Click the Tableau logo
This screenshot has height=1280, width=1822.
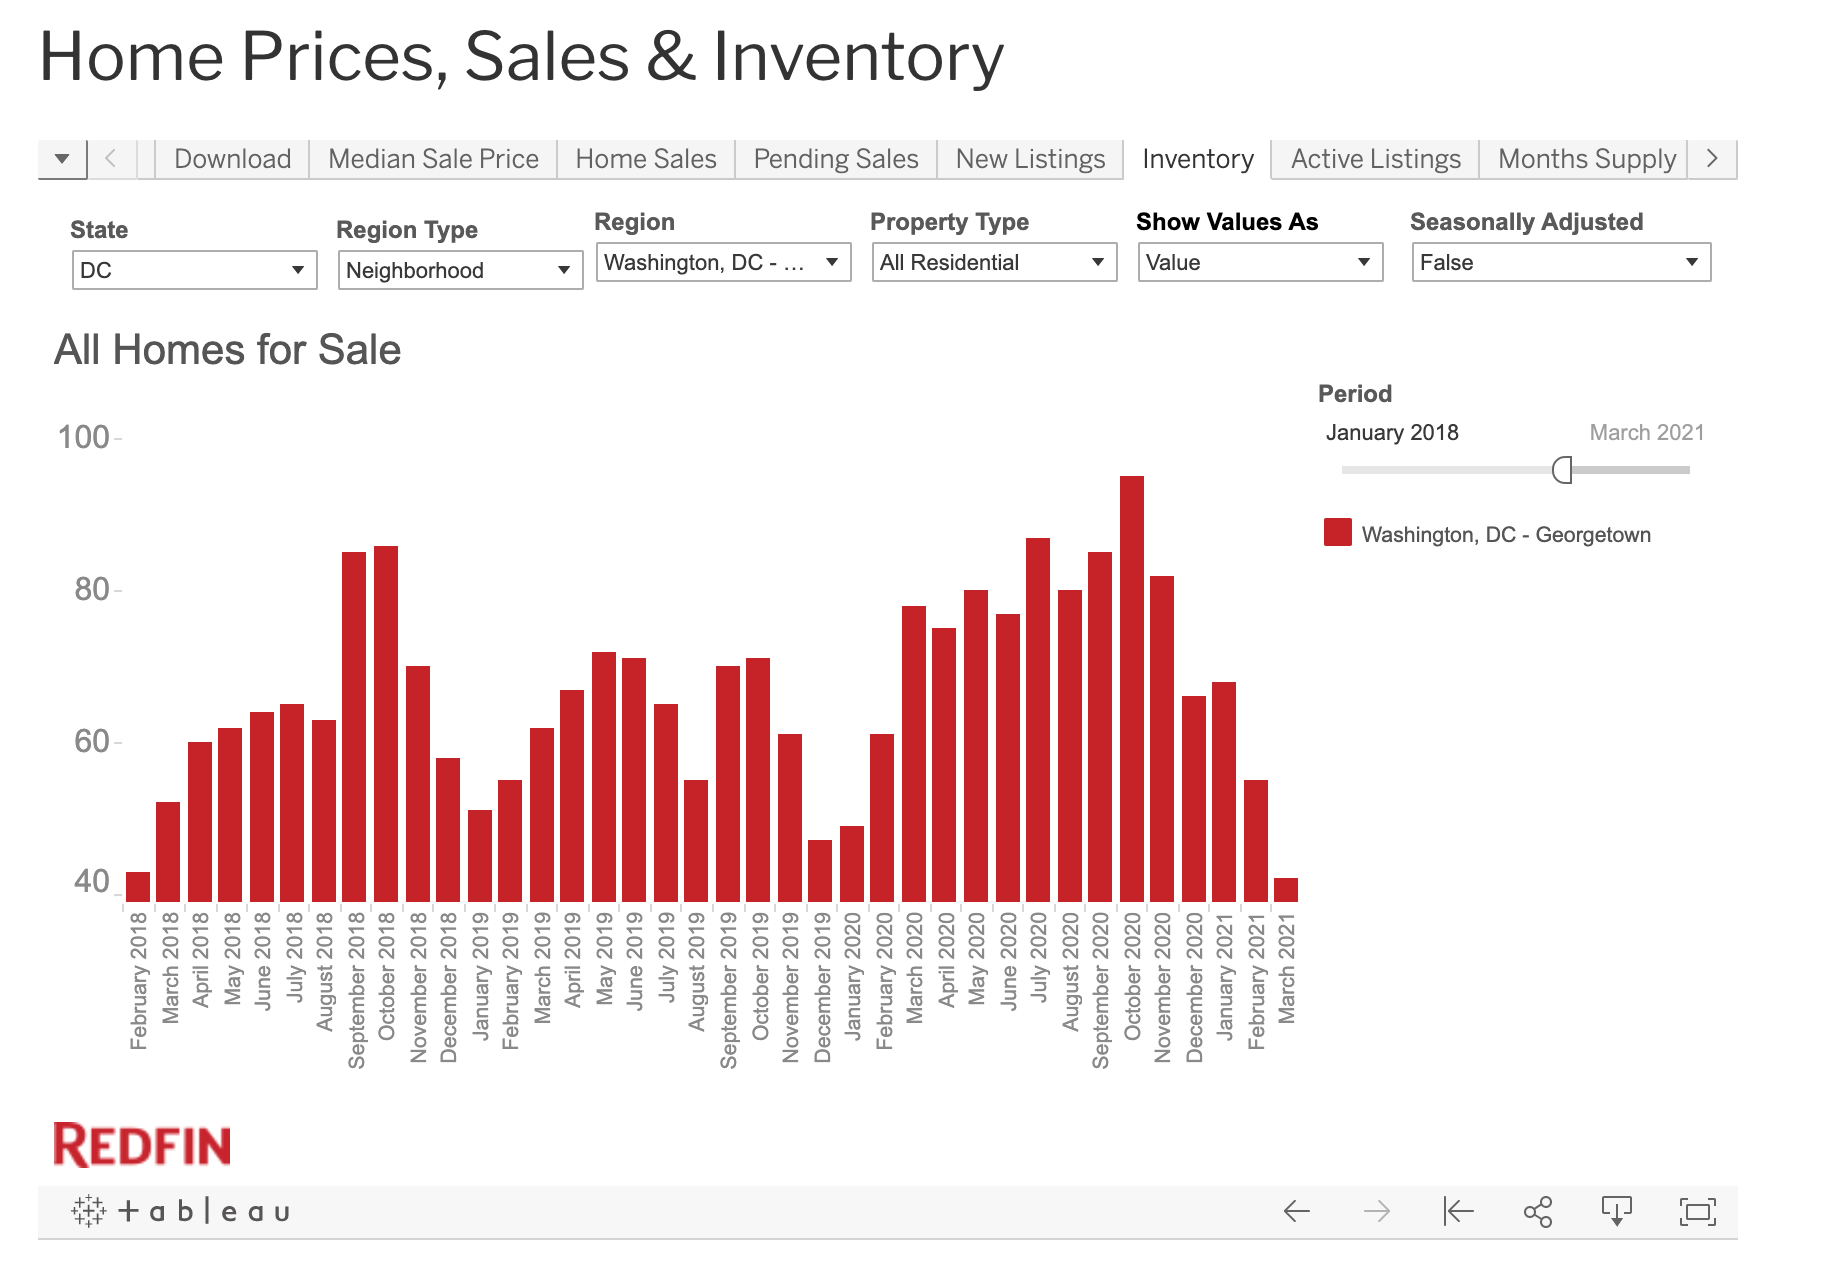181,1212
